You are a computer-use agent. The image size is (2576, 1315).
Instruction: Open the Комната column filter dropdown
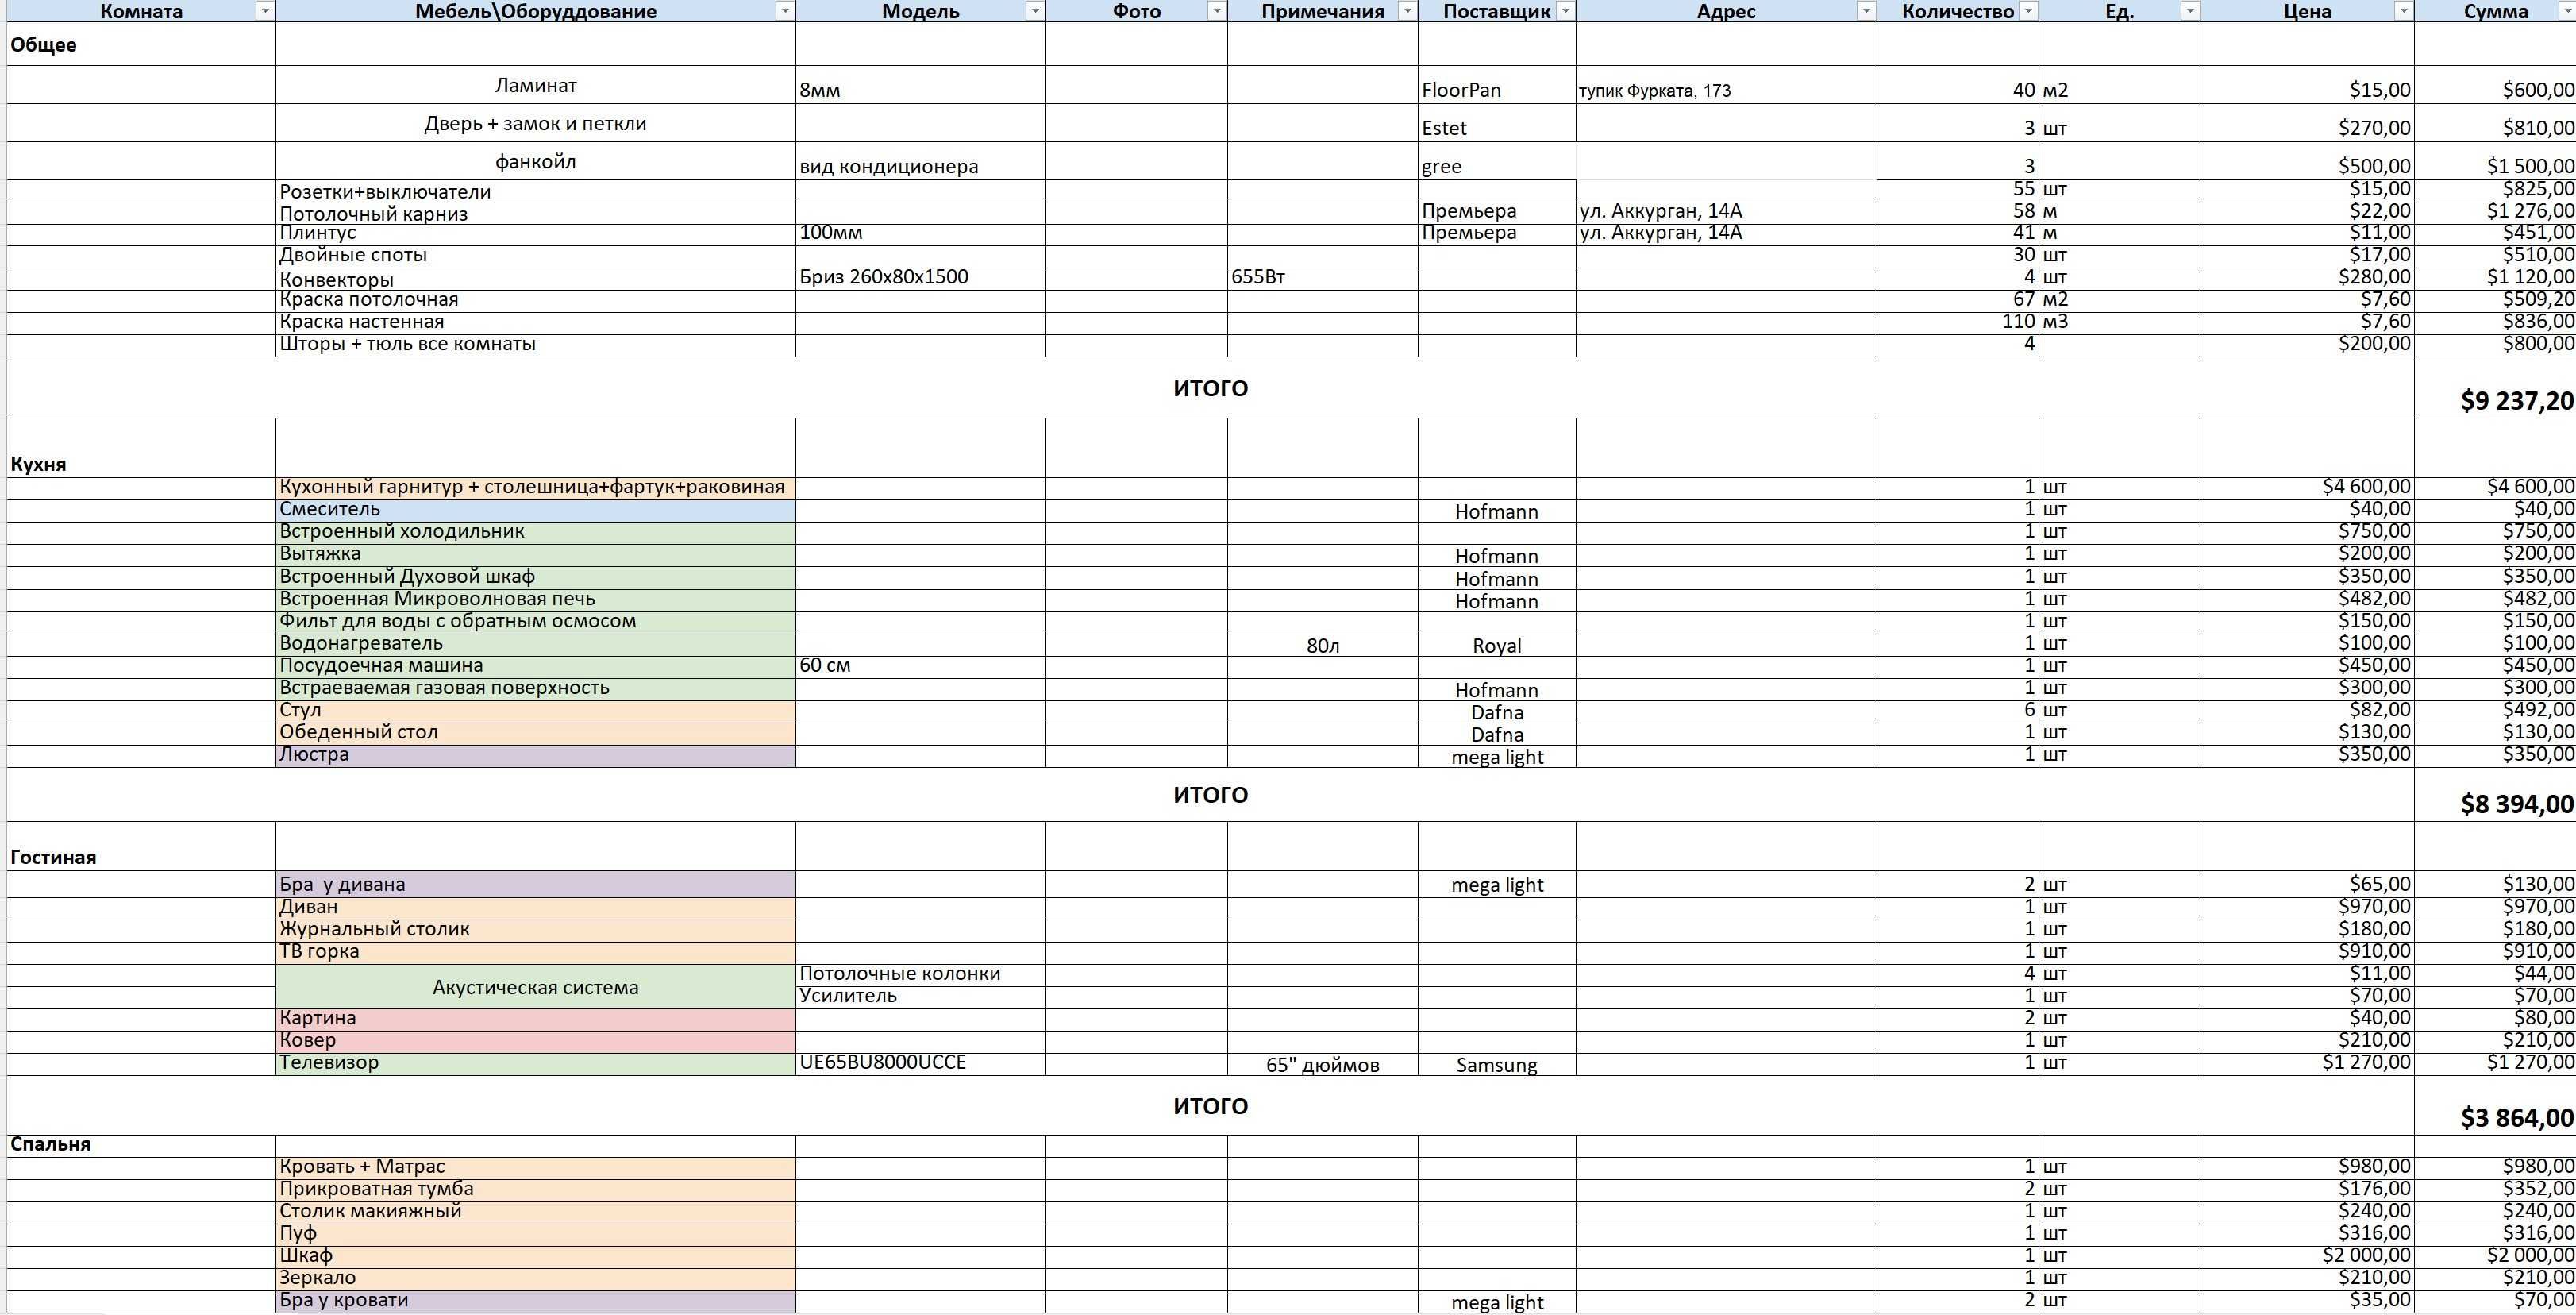pos(264,11)
